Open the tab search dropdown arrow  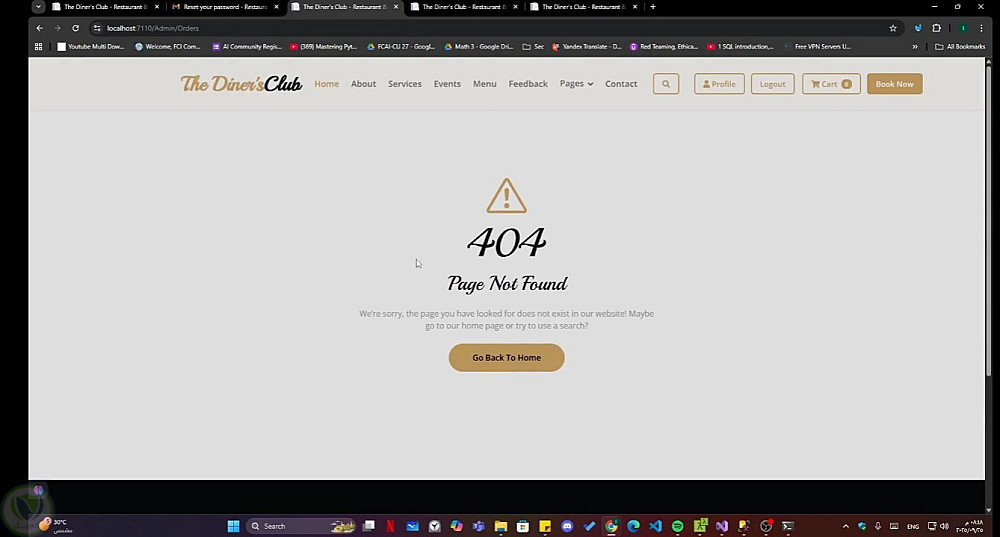pyautogui.click(x=38, y=7)
